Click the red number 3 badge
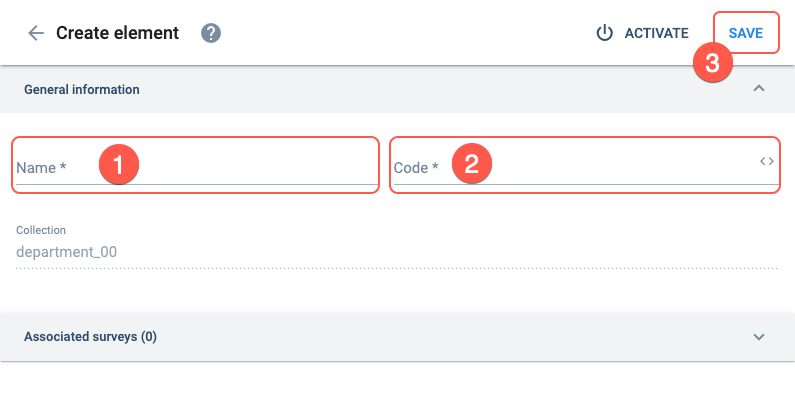This screenshot has height=412, width=795. pyautogui.click(x=713, y=62)
